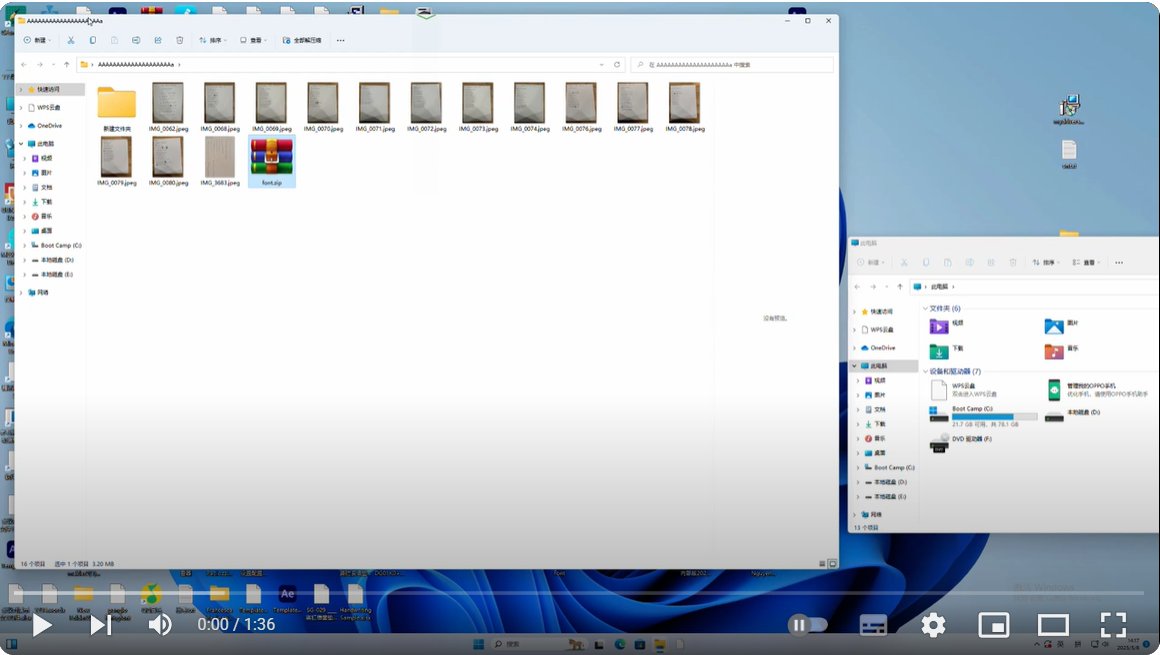Expand 网络 in front window sidebar

[21, 293]
